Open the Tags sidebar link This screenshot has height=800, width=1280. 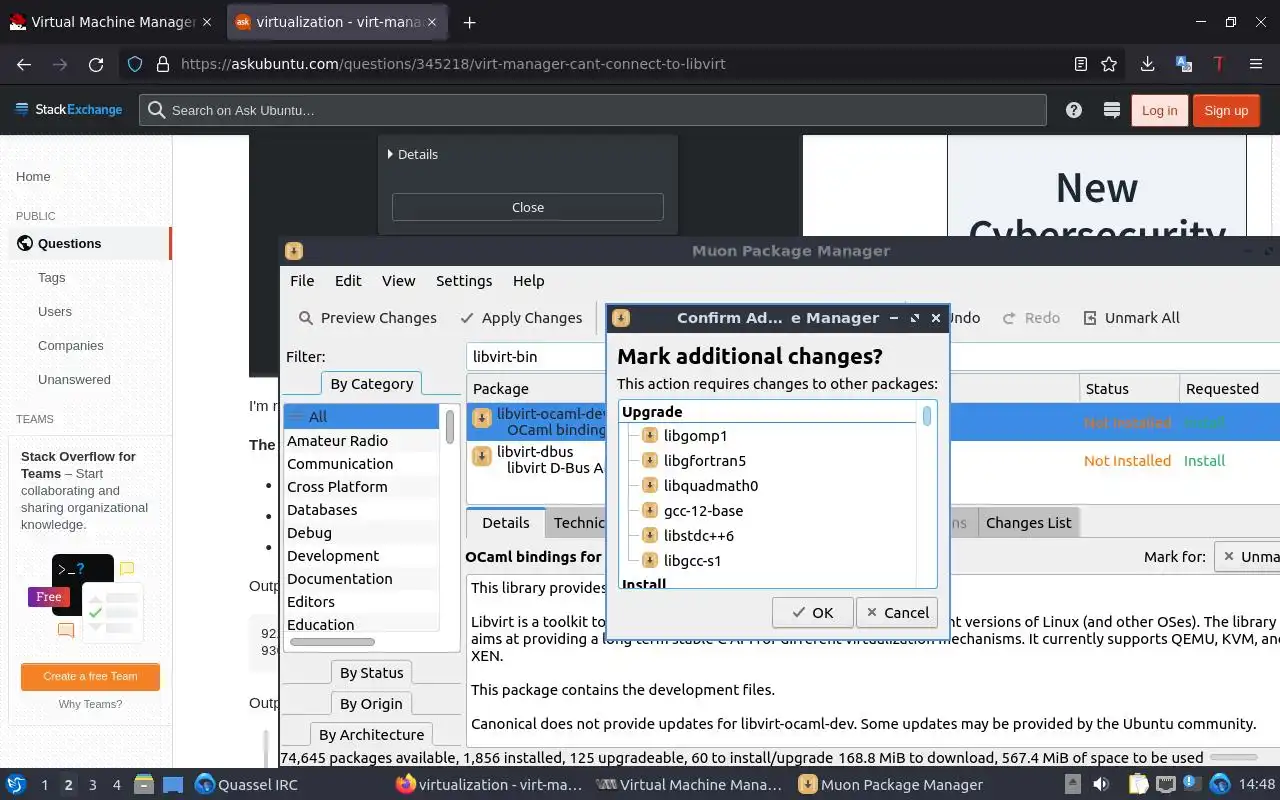52,278
